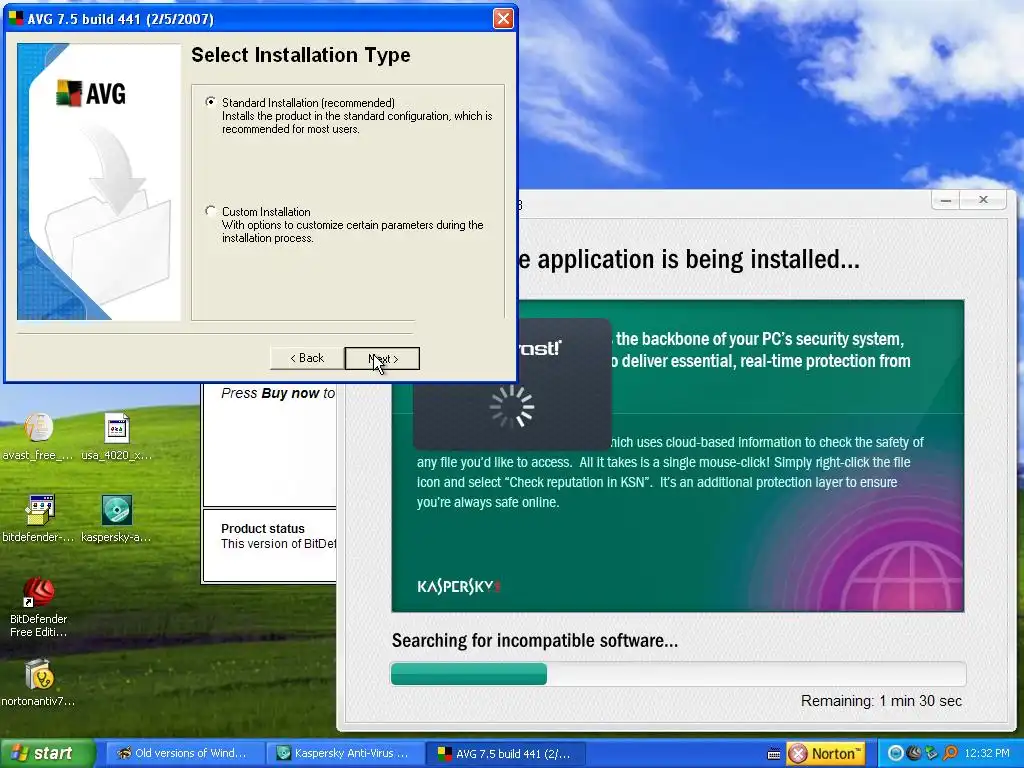
Task: Click 'Remaining: 1 min 30 sec' text
Action: click(881, 701)
